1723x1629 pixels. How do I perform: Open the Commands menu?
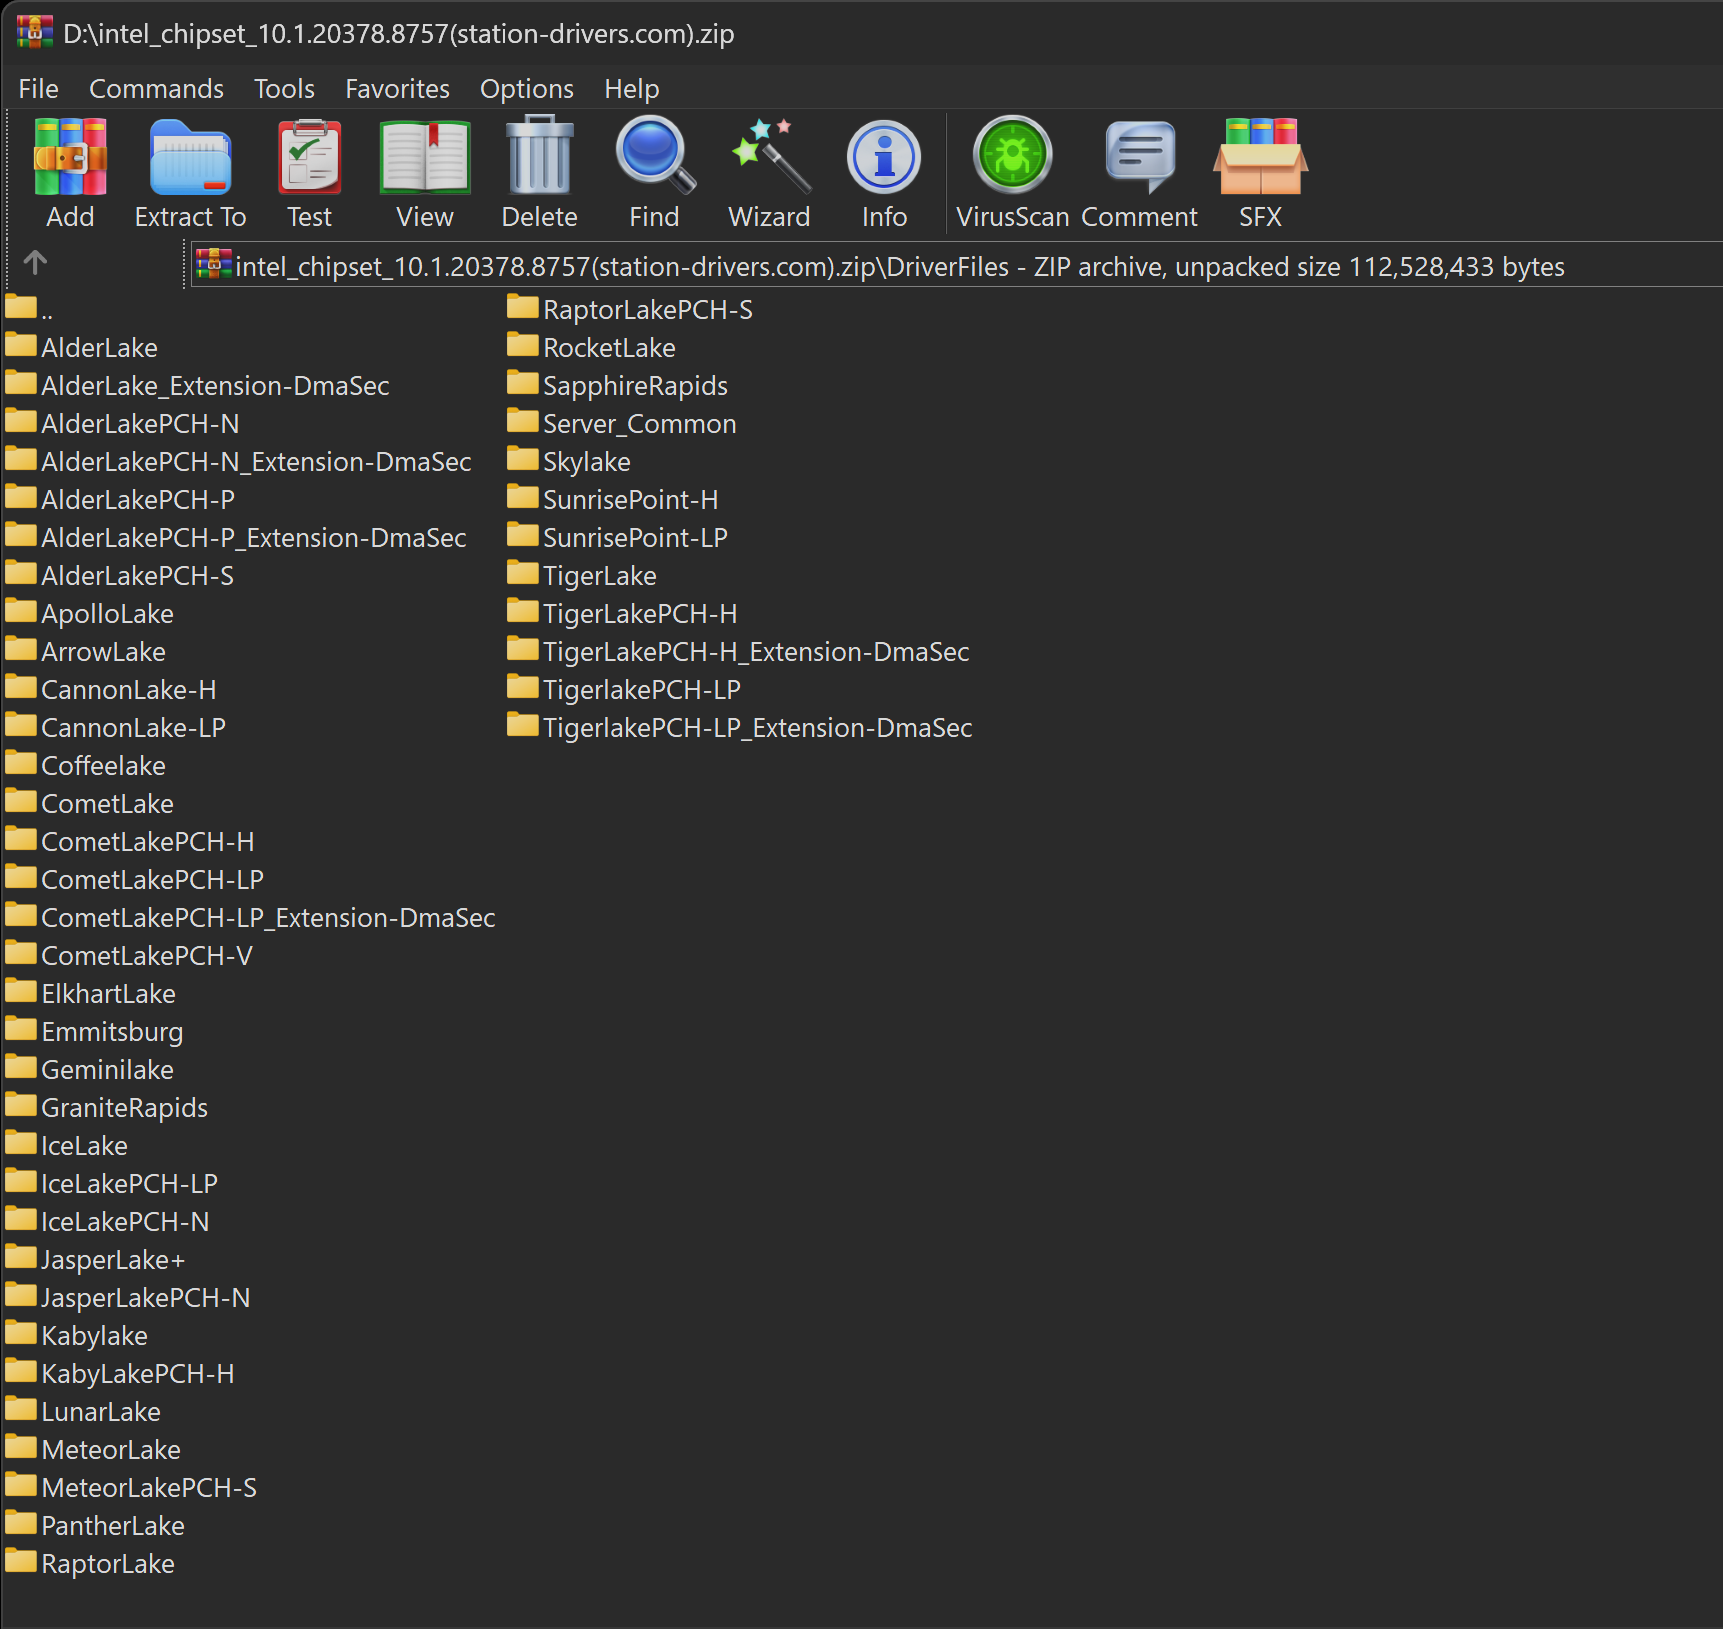tap(156, 89)
